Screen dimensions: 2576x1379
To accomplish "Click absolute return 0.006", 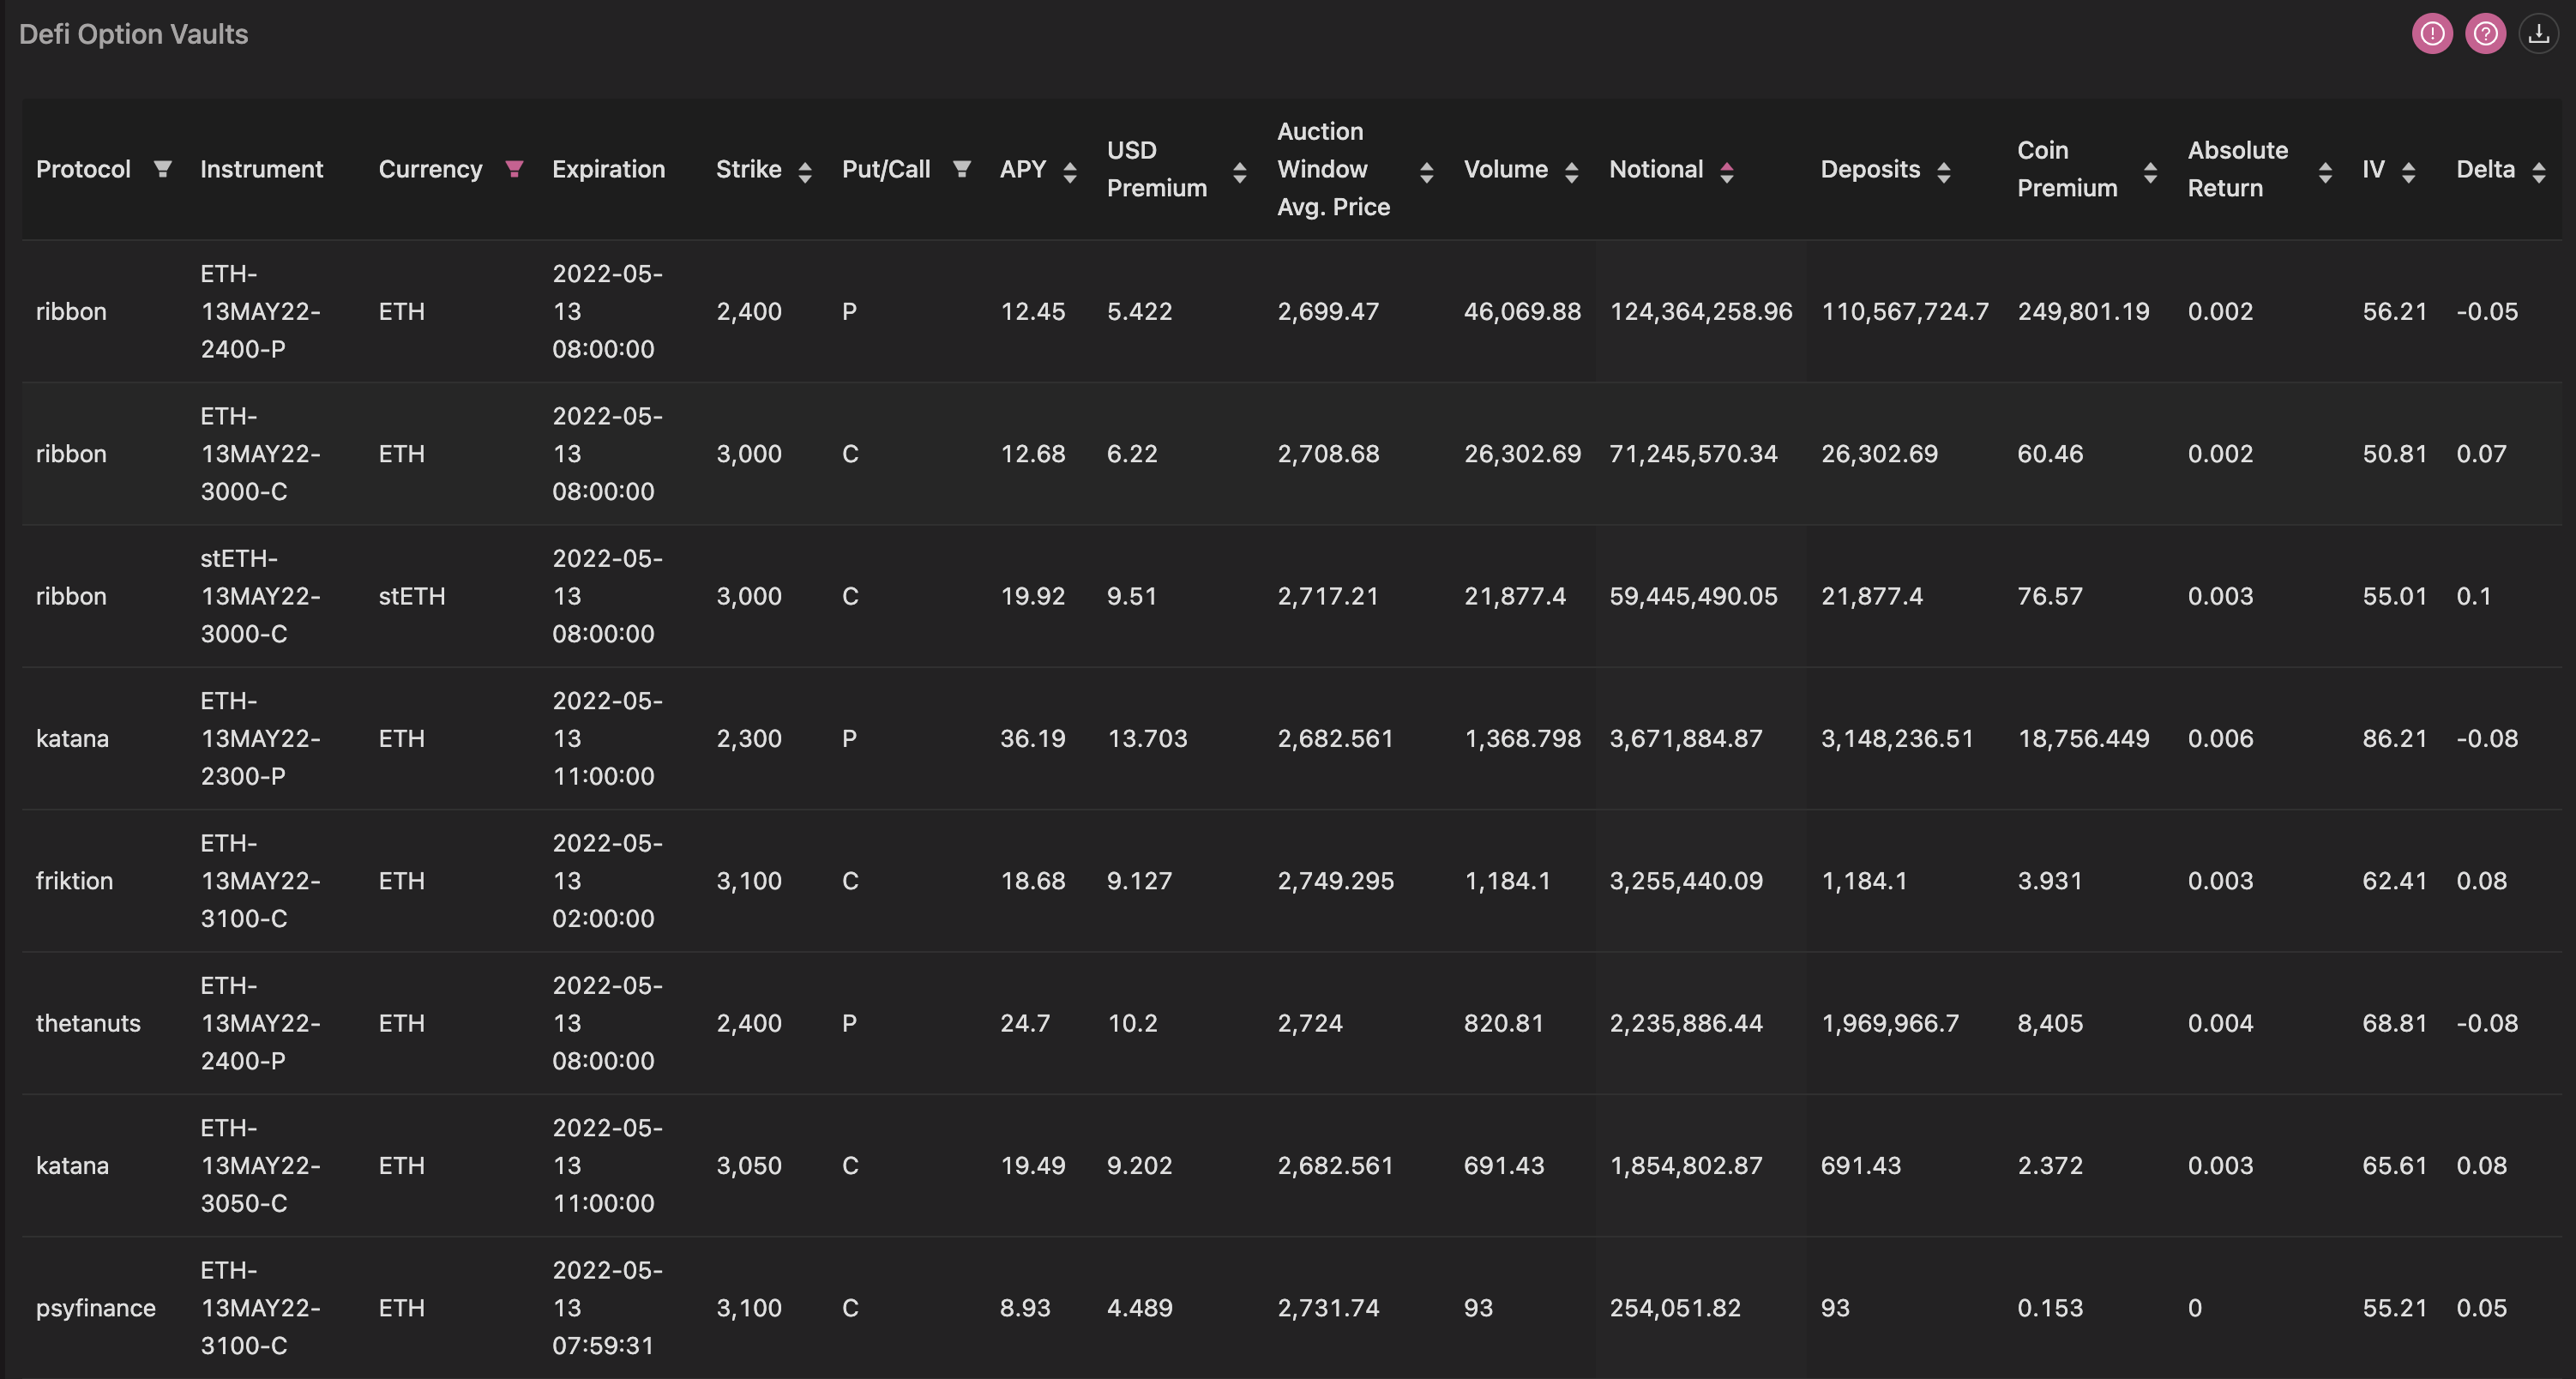I will 2220,738.
